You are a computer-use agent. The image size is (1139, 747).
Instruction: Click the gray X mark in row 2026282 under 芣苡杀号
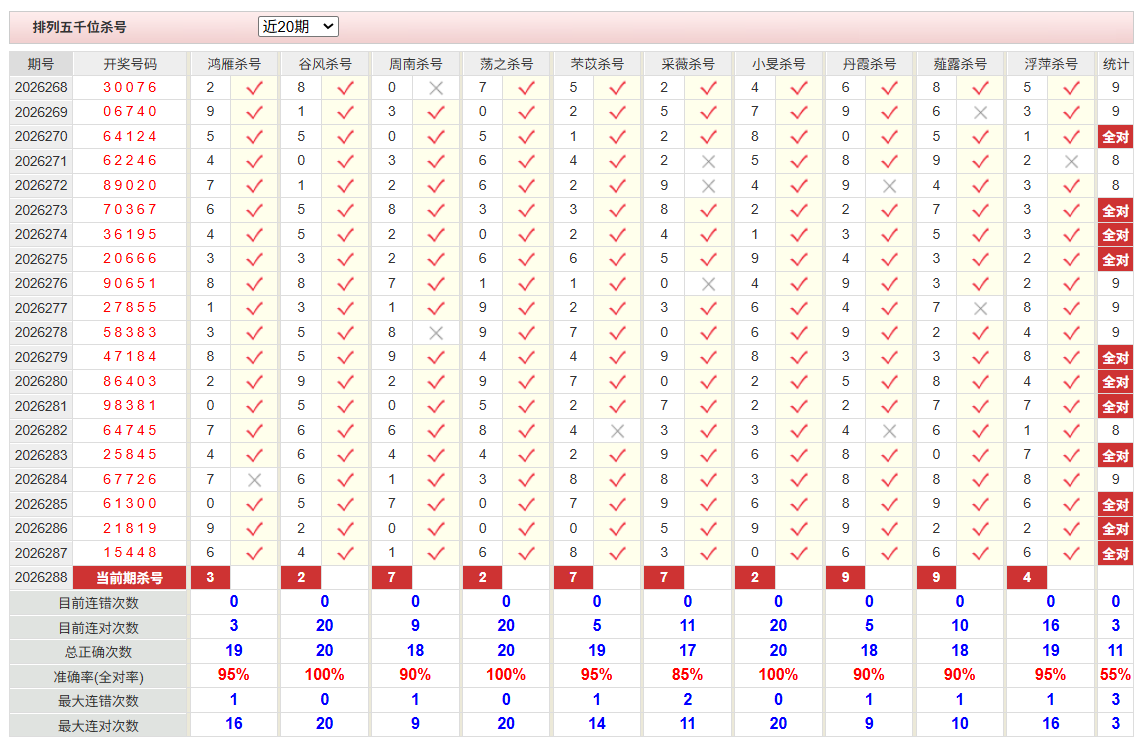point(617,431)
